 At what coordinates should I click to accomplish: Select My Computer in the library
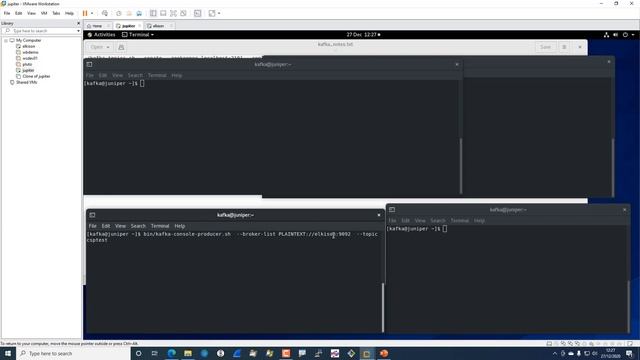[28, 40]
